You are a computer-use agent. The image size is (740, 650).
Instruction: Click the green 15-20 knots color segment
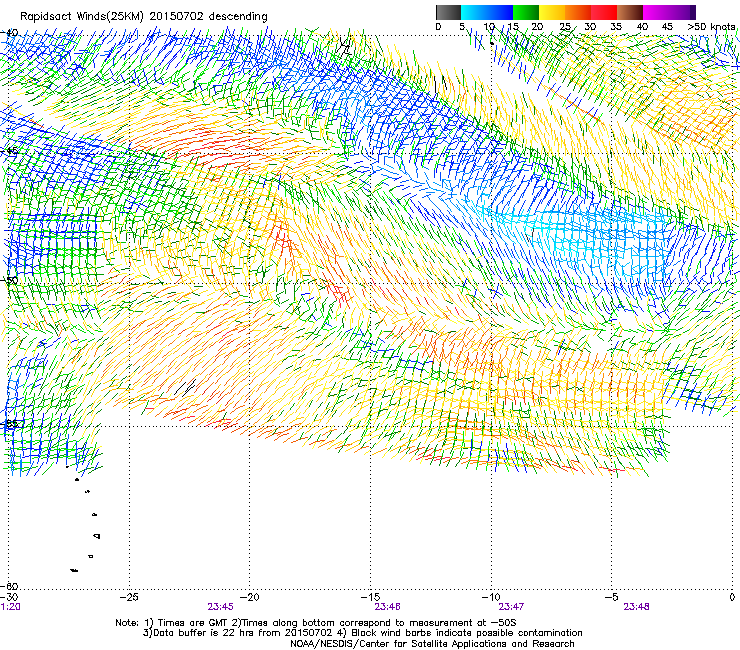[526, 12]
